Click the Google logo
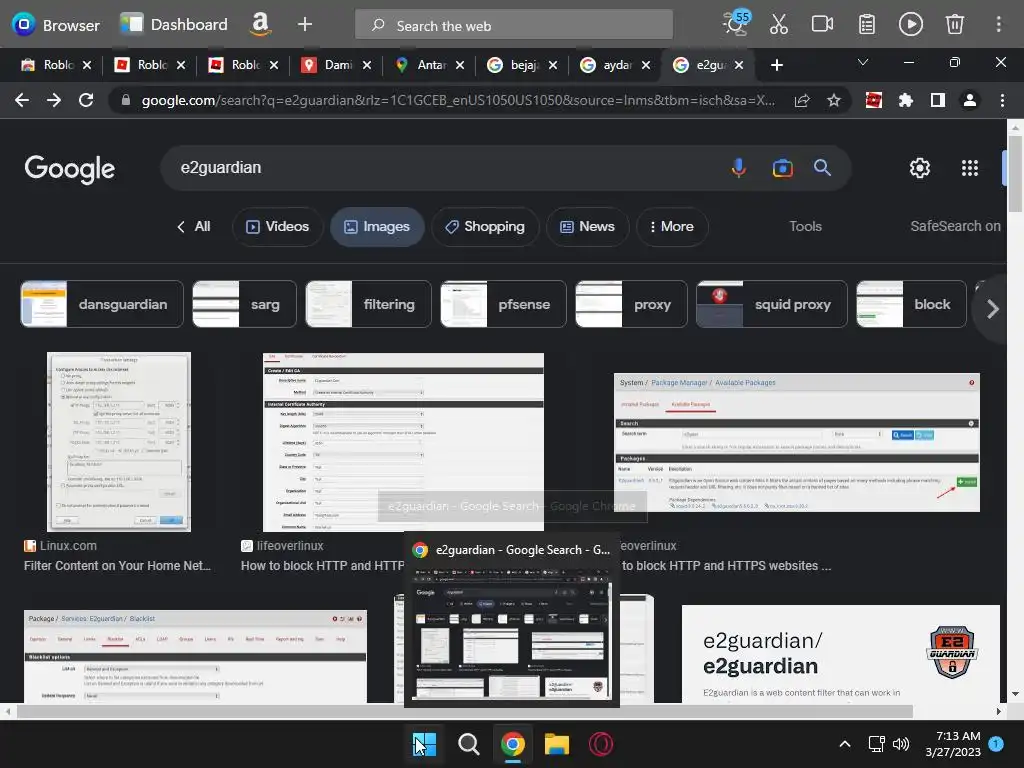This screenshot has height=768, width=1024. [x=70, y=169]
